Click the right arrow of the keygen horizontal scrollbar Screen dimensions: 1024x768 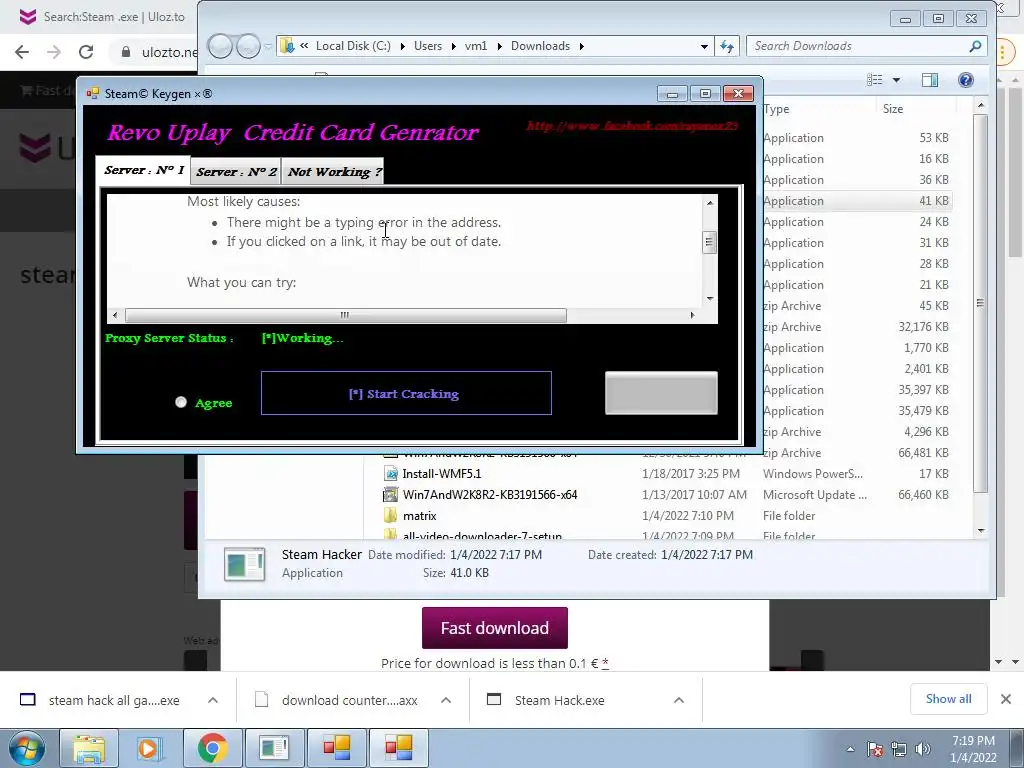pos(692,315)
